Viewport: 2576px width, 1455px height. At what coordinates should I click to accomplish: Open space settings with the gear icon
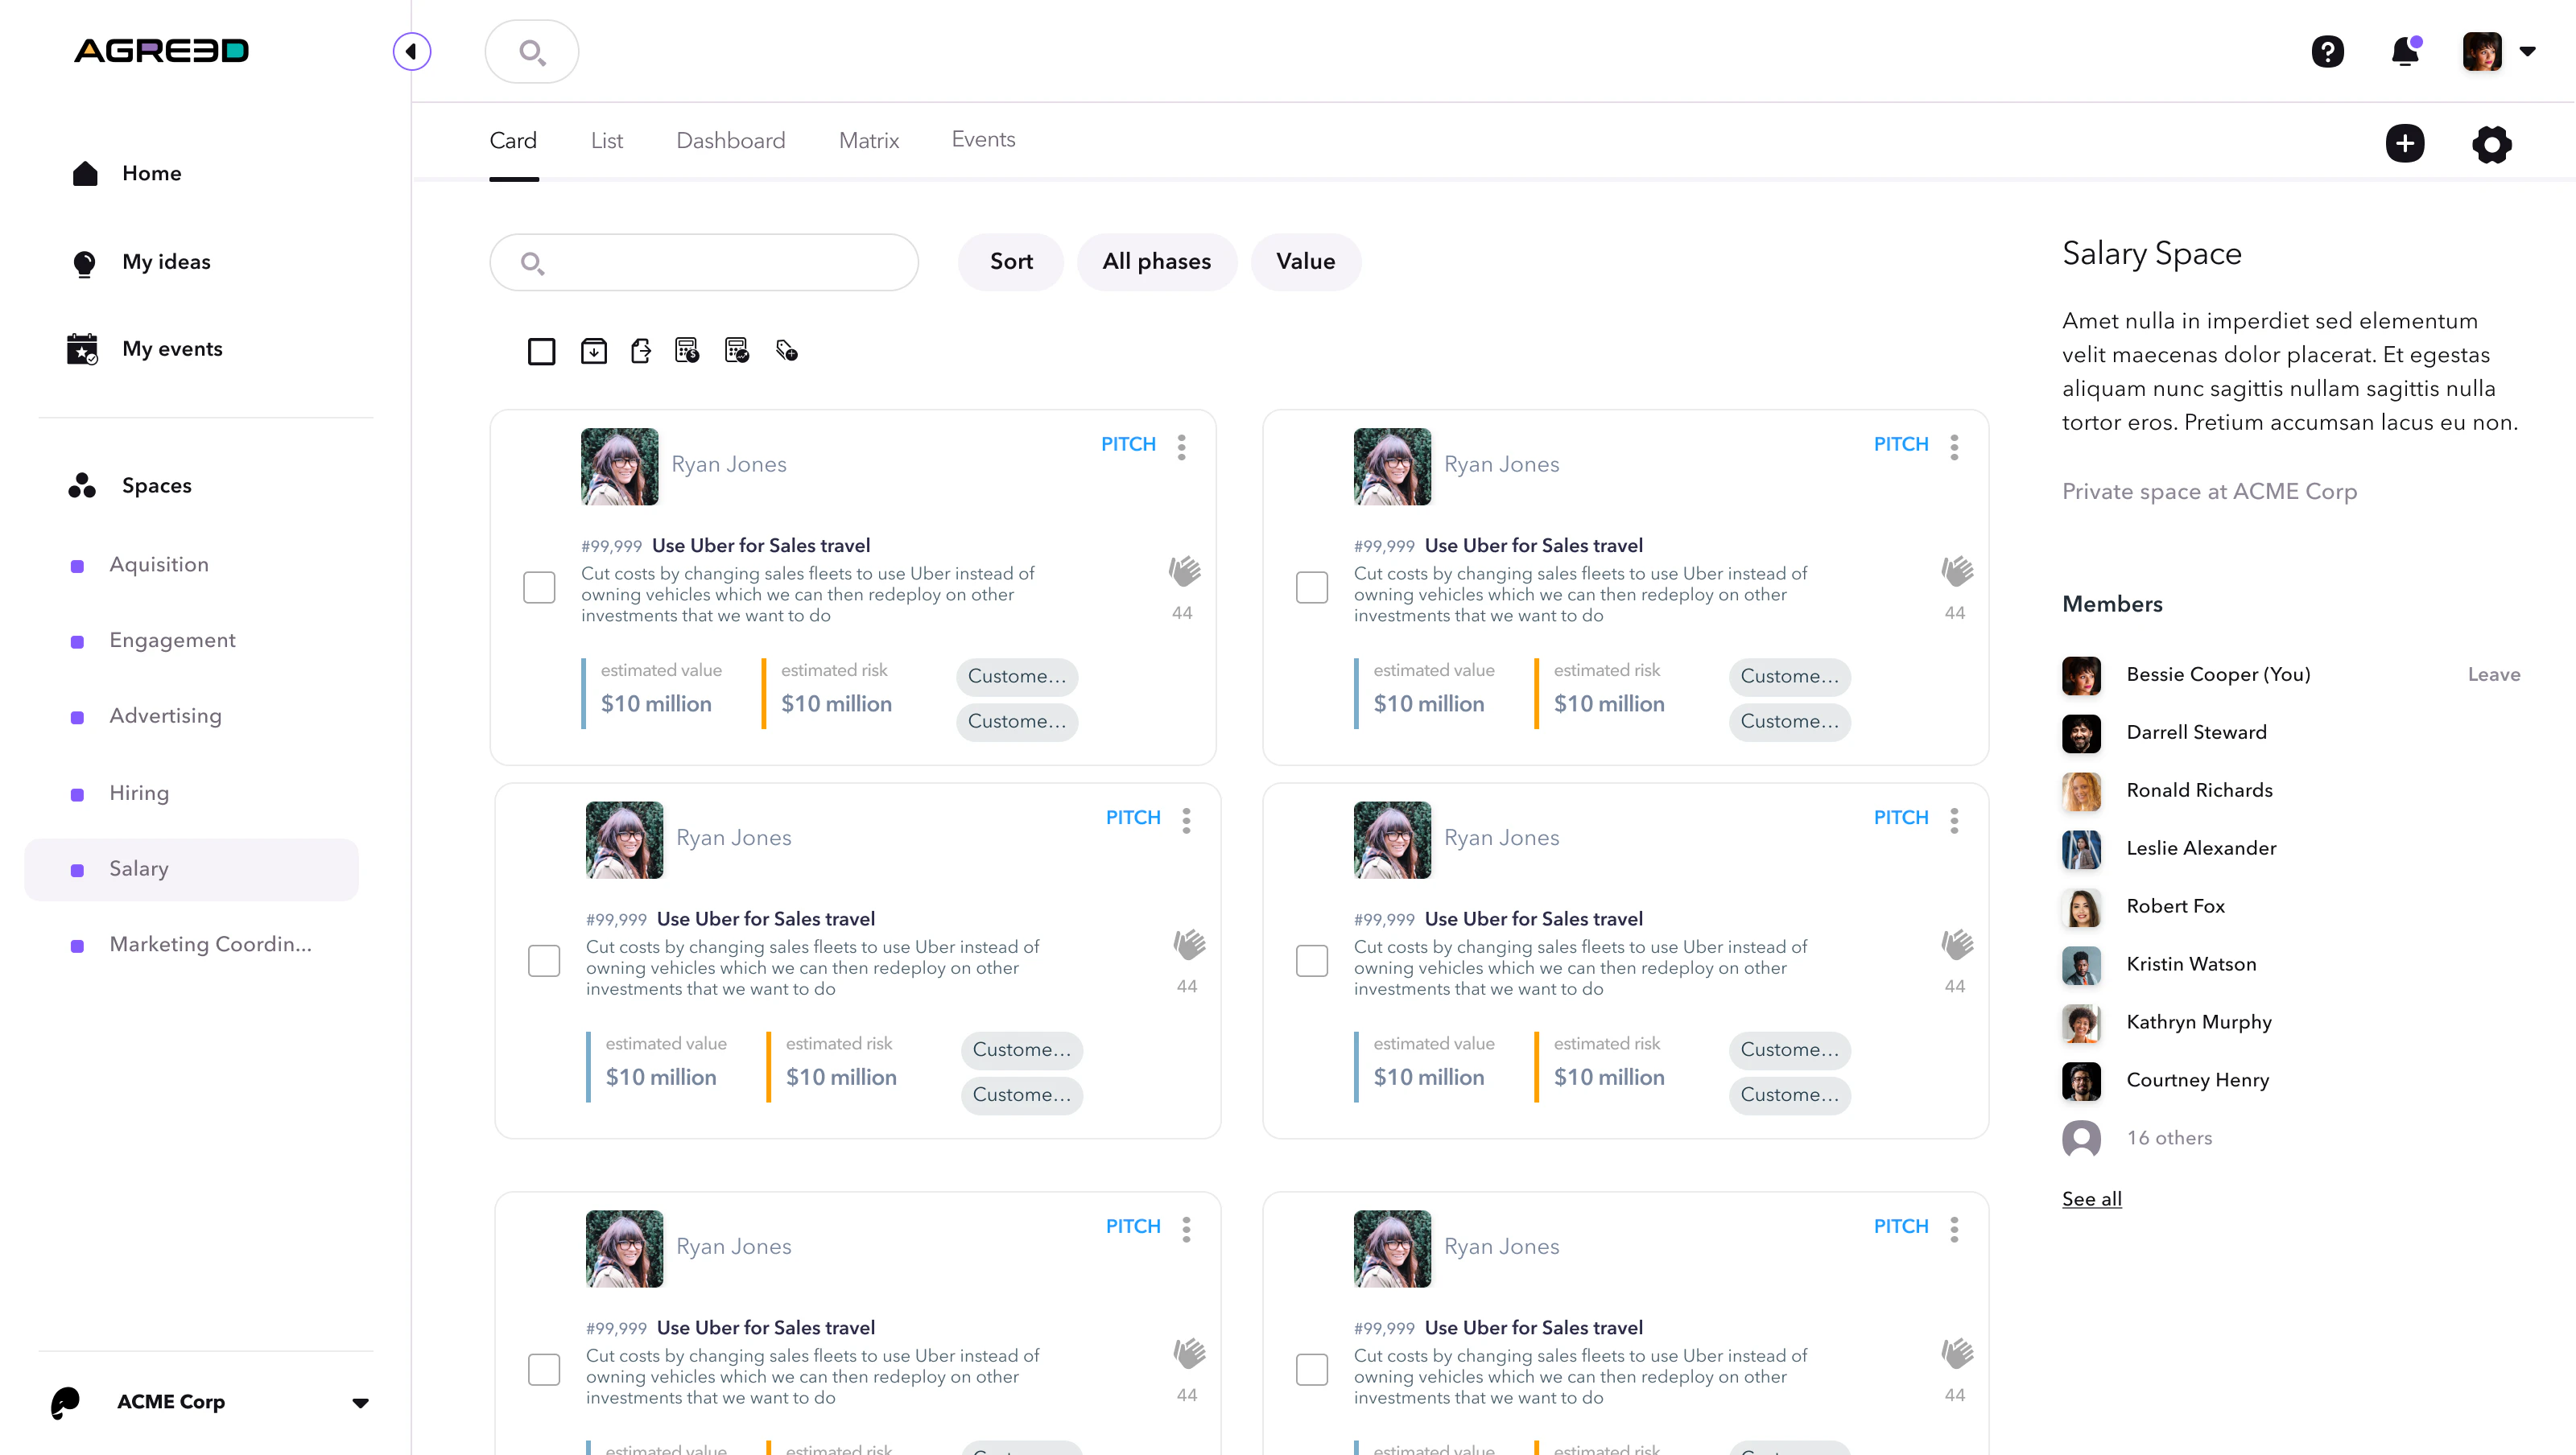[x=2491, y=144]
